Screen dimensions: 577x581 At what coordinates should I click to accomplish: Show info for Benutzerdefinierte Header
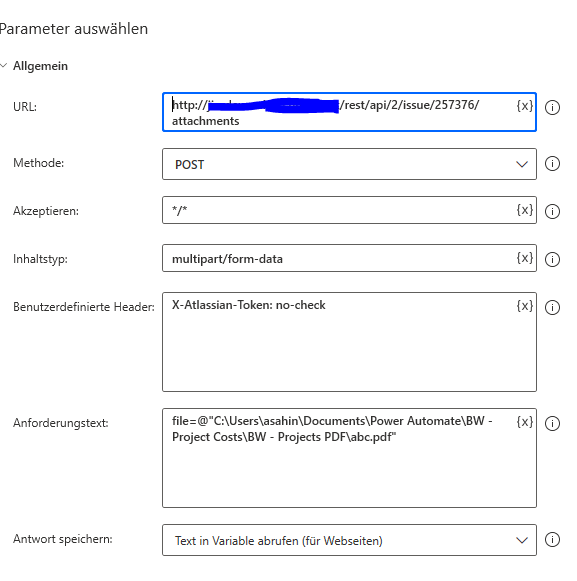click(552, 307)
